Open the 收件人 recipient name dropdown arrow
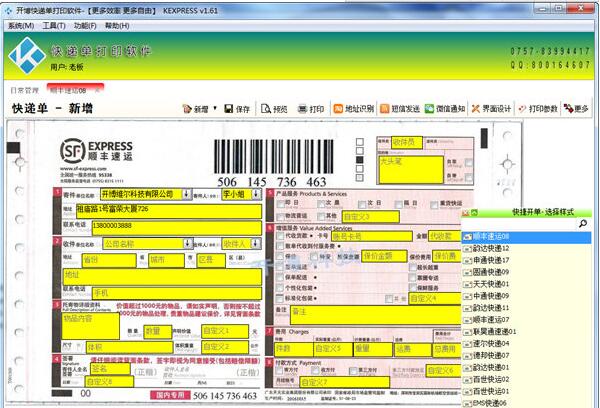 [256, 243]
